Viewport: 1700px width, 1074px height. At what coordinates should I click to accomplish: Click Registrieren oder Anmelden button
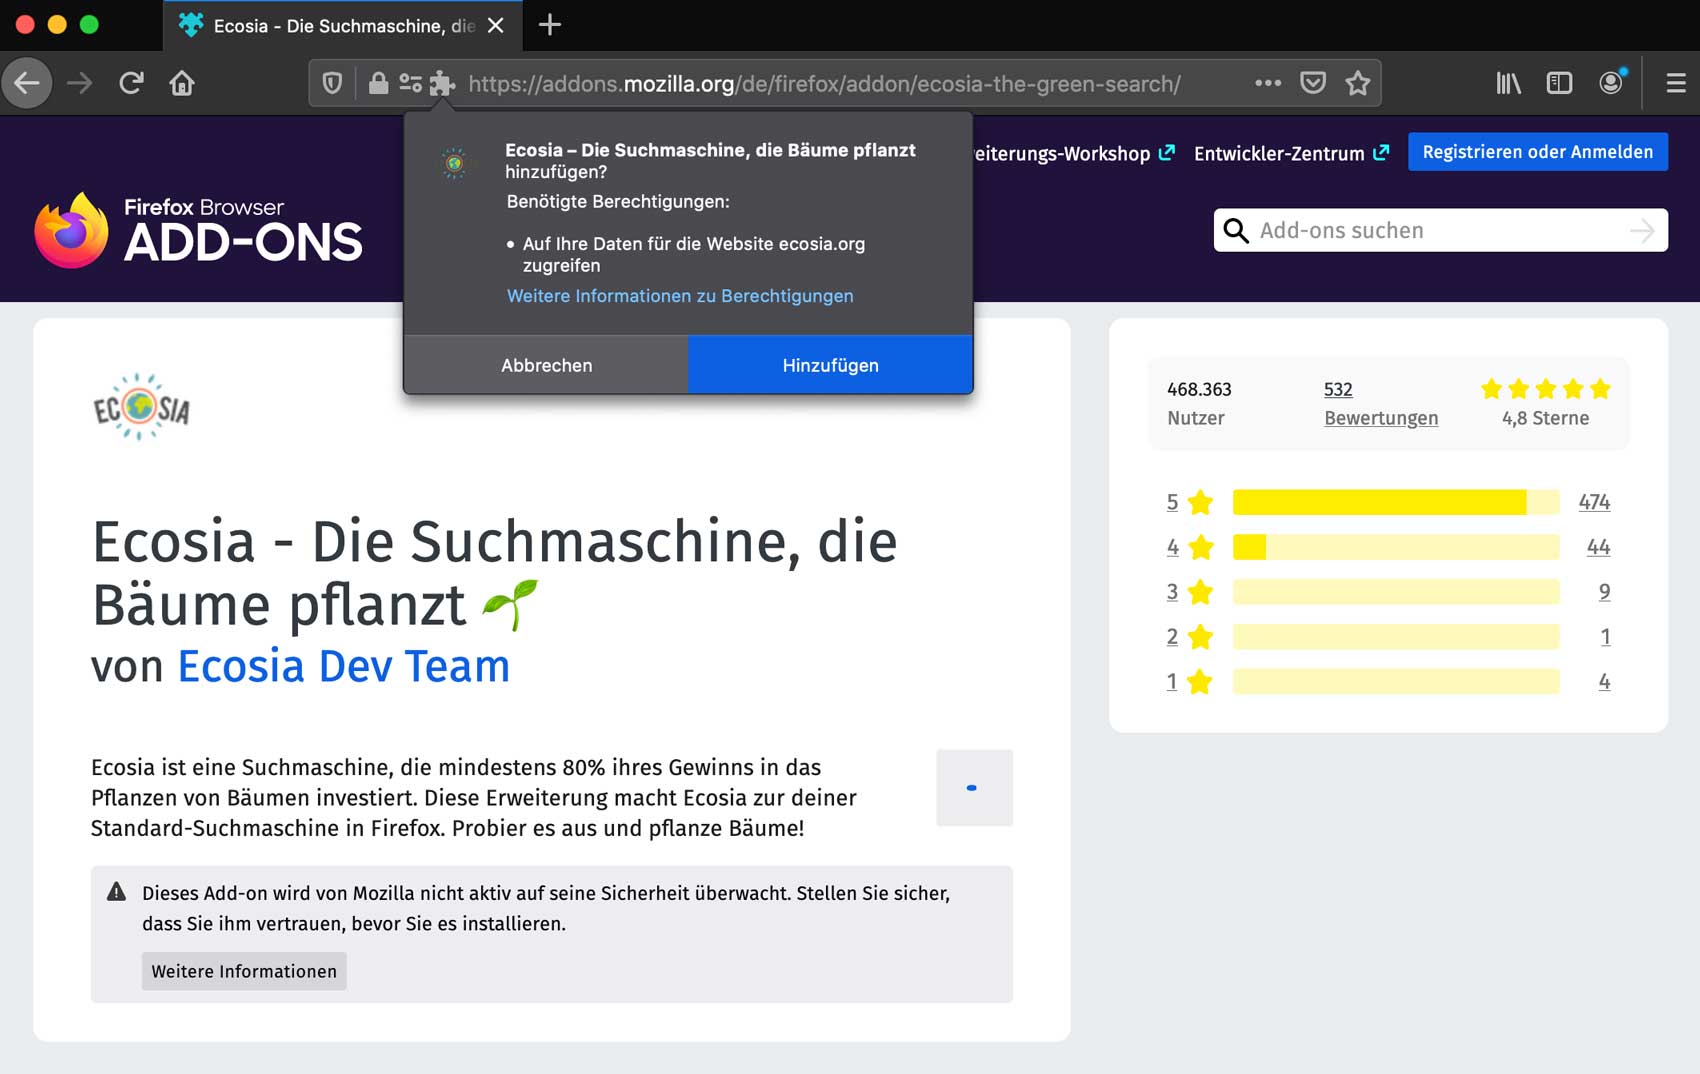click(1538, 152)
